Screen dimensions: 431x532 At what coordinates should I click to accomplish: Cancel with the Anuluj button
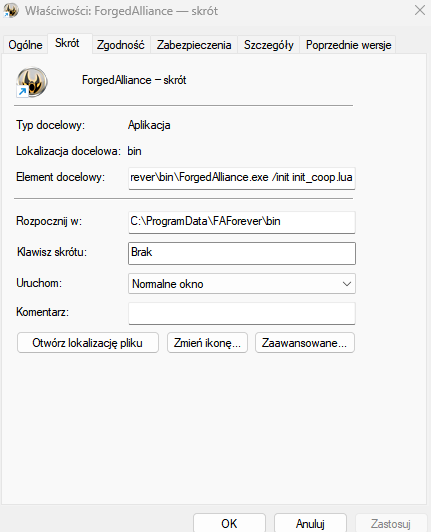[310, 523]
